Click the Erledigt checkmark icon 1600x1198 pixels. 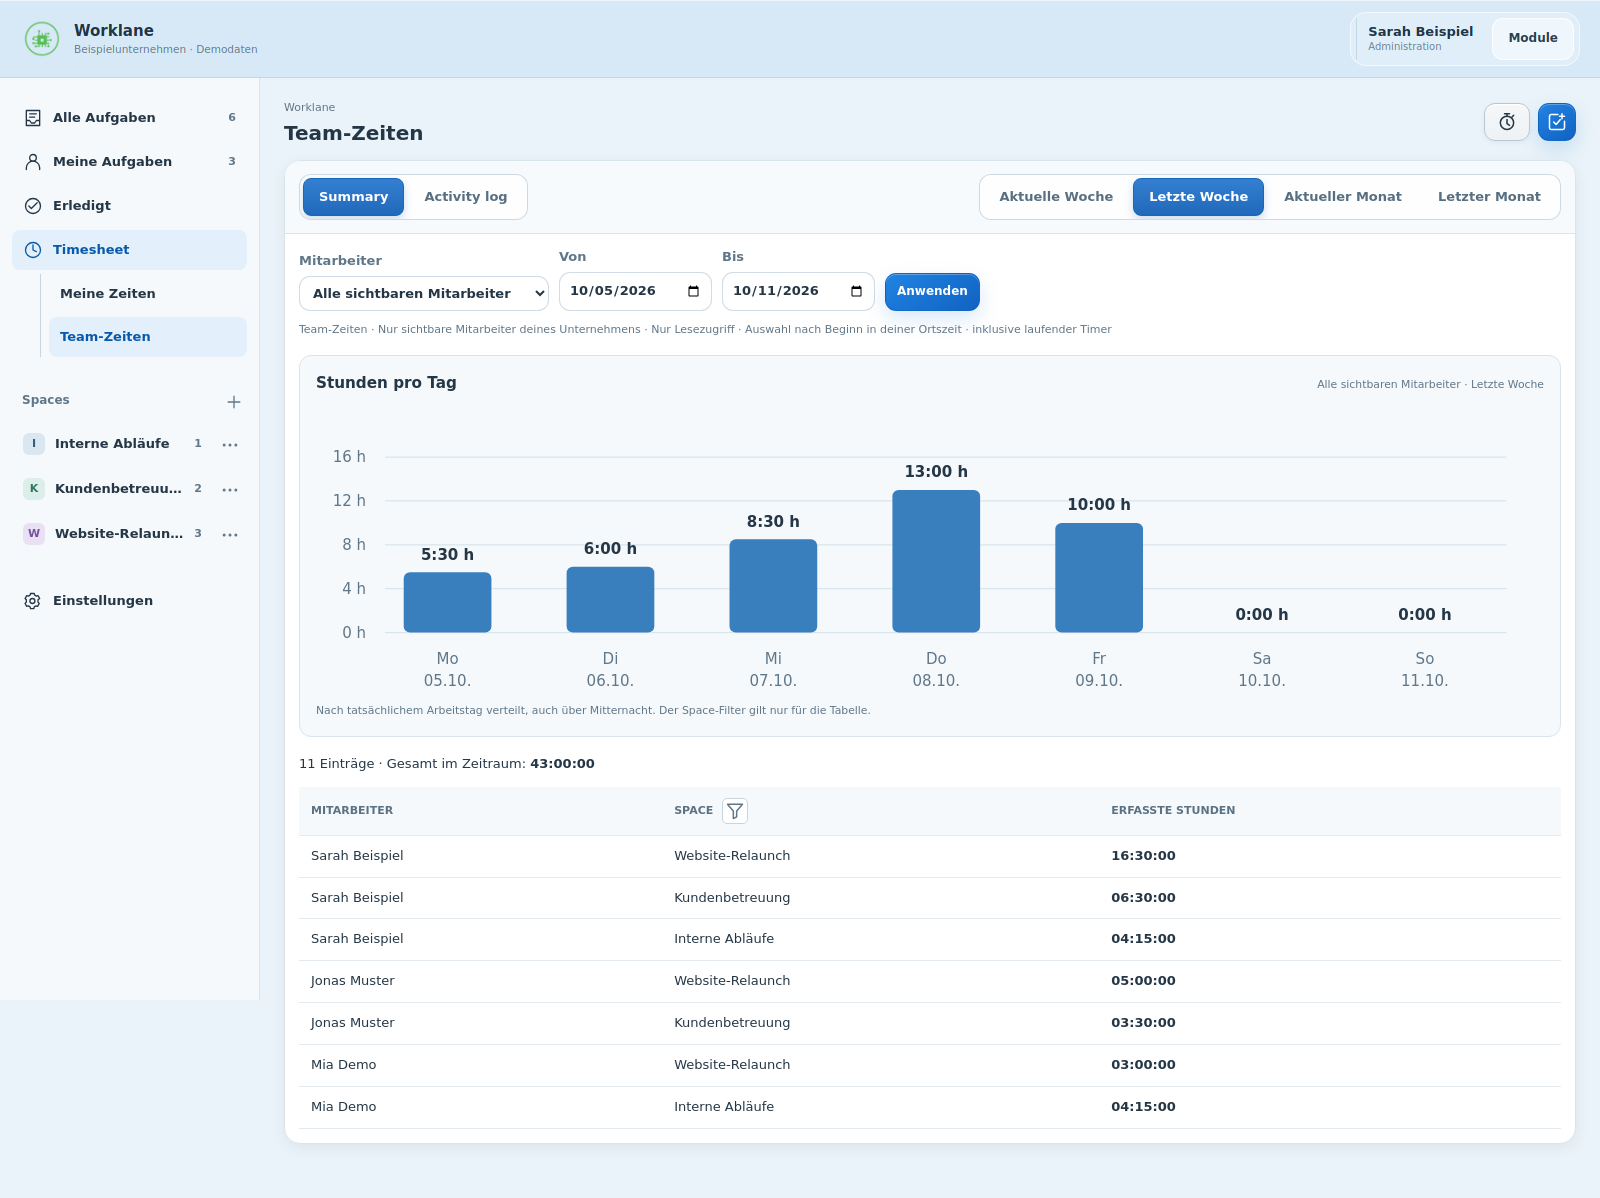pyautogui.click(x=33, y=206)
